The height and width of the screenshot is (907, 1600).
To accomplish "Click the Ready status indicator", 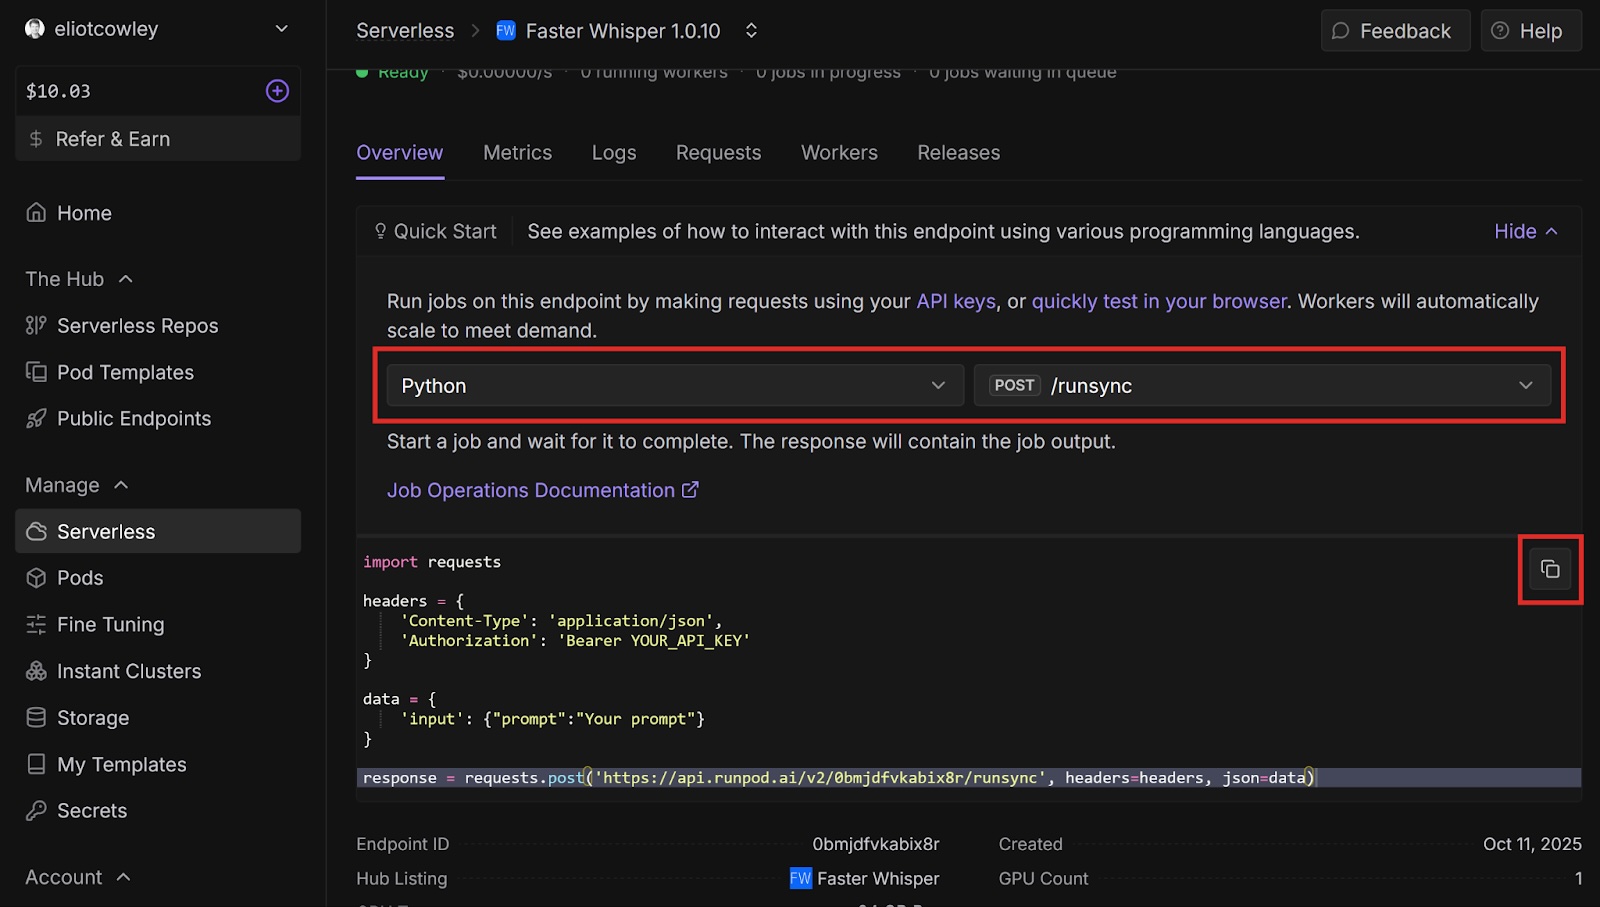I will (392, 73).
